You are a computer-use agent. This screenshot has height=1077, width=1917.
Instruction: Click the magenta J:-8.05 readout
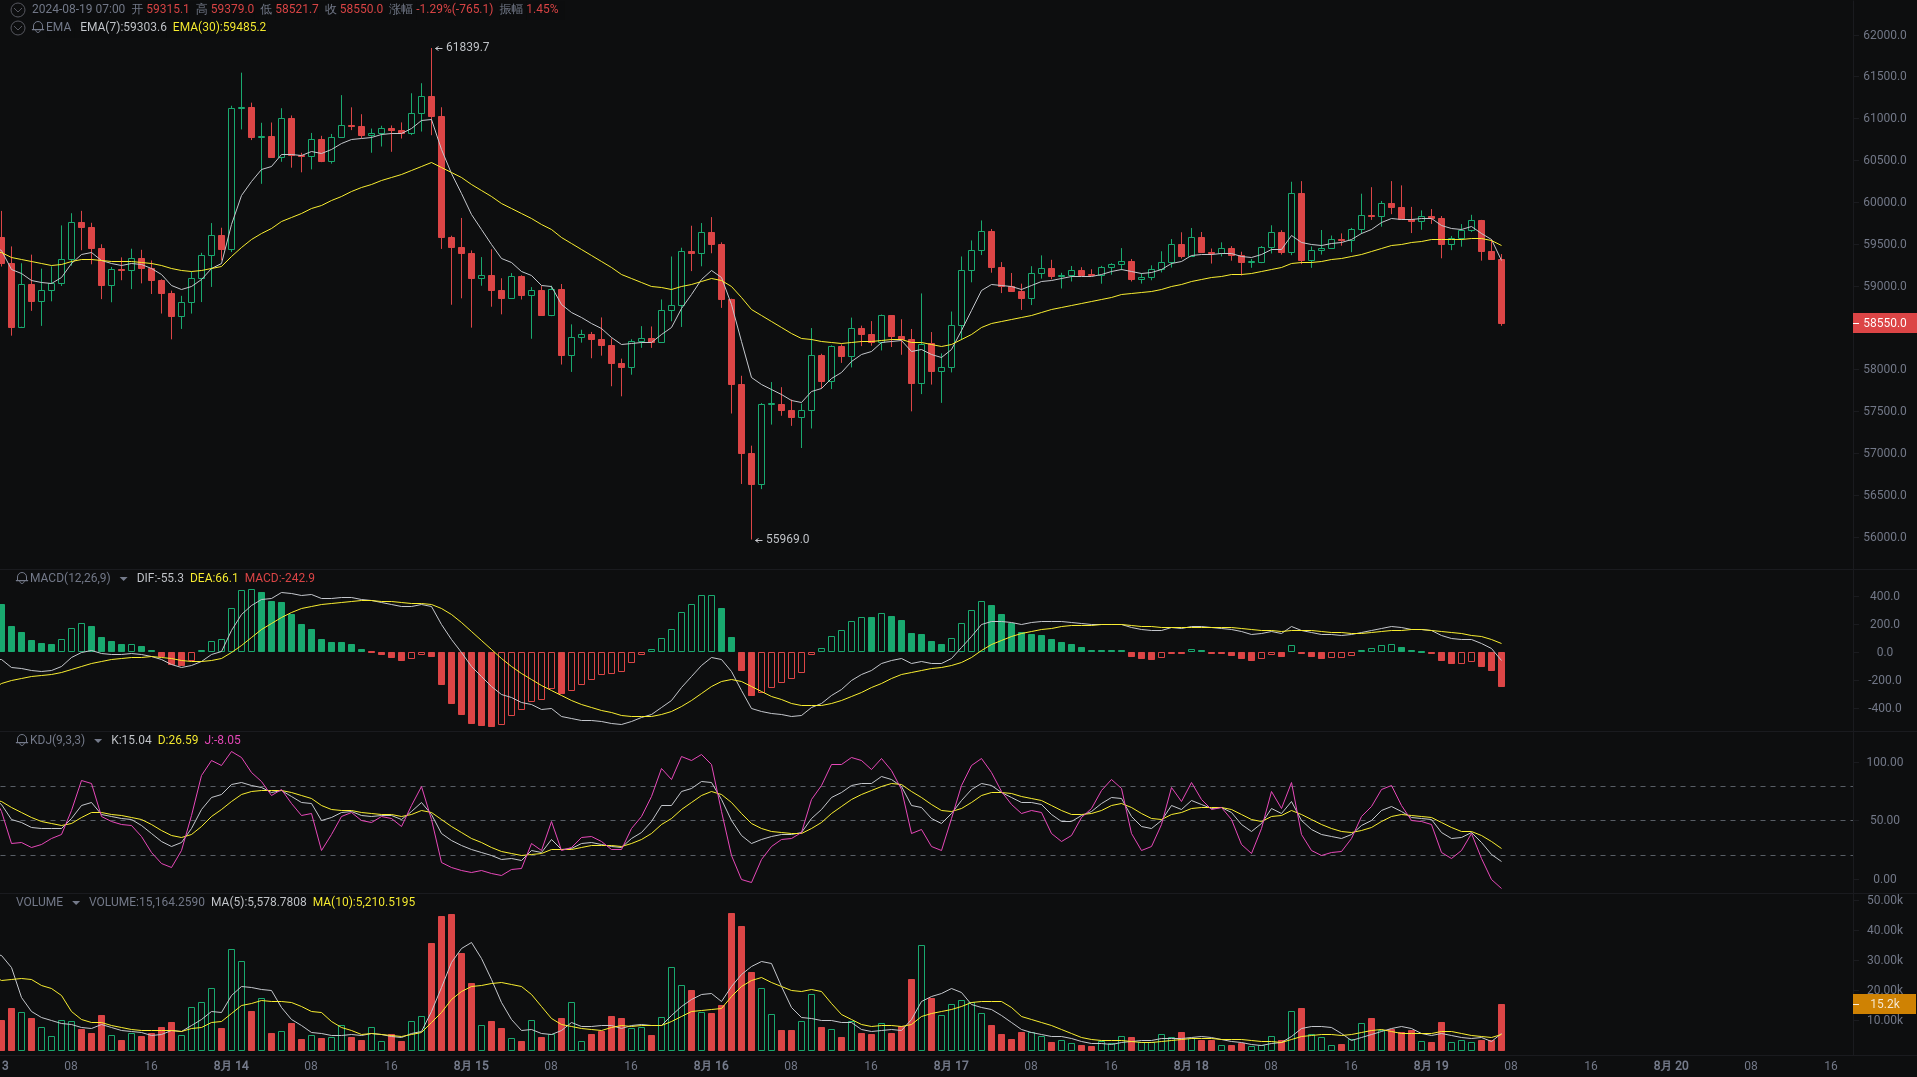223,740
